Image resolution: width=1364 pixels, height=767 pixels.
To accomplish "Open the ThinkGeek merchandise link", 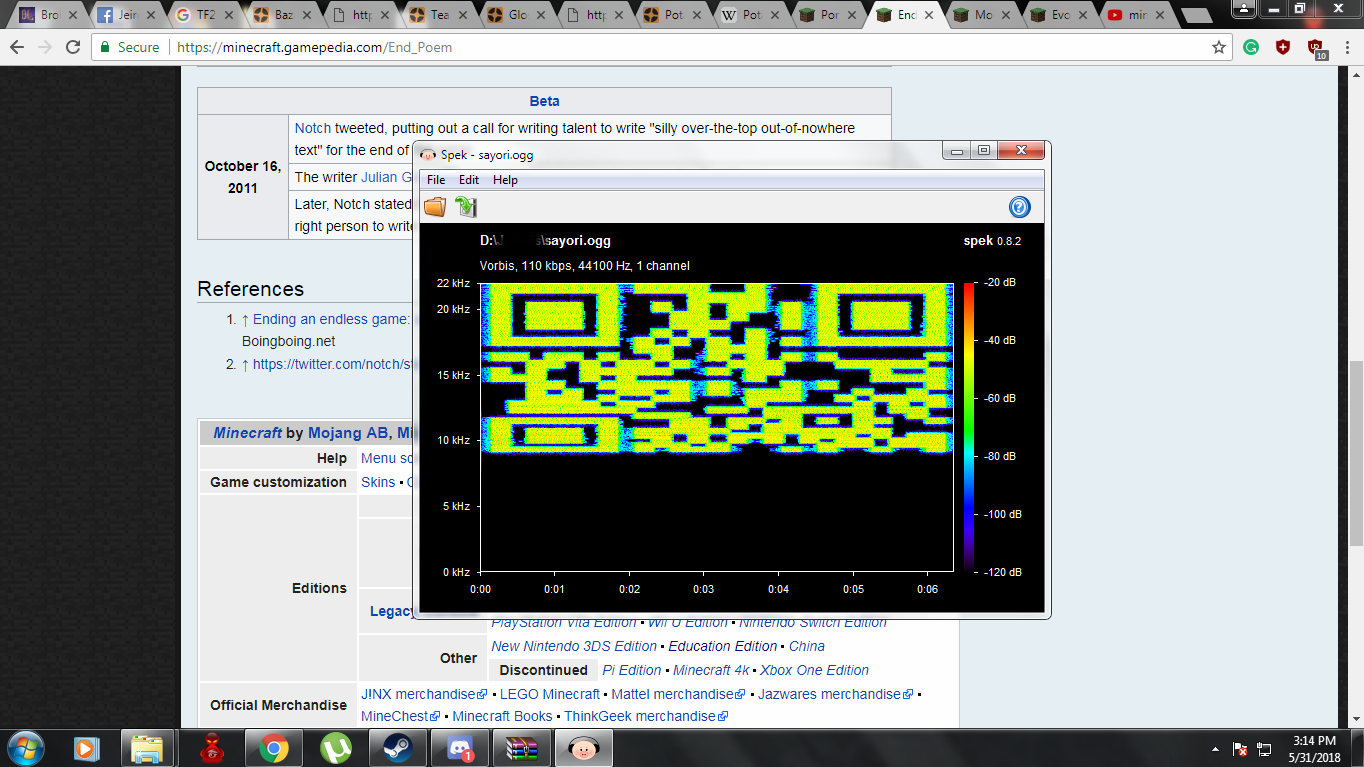I will click(x=646, y=716).
